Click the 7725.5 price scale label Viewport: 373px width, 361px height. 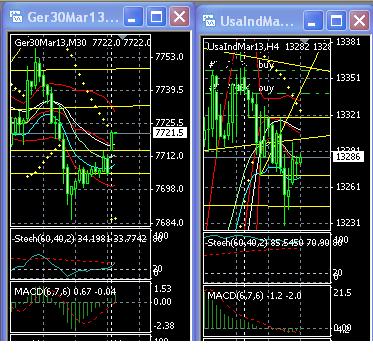click(169, 122)
